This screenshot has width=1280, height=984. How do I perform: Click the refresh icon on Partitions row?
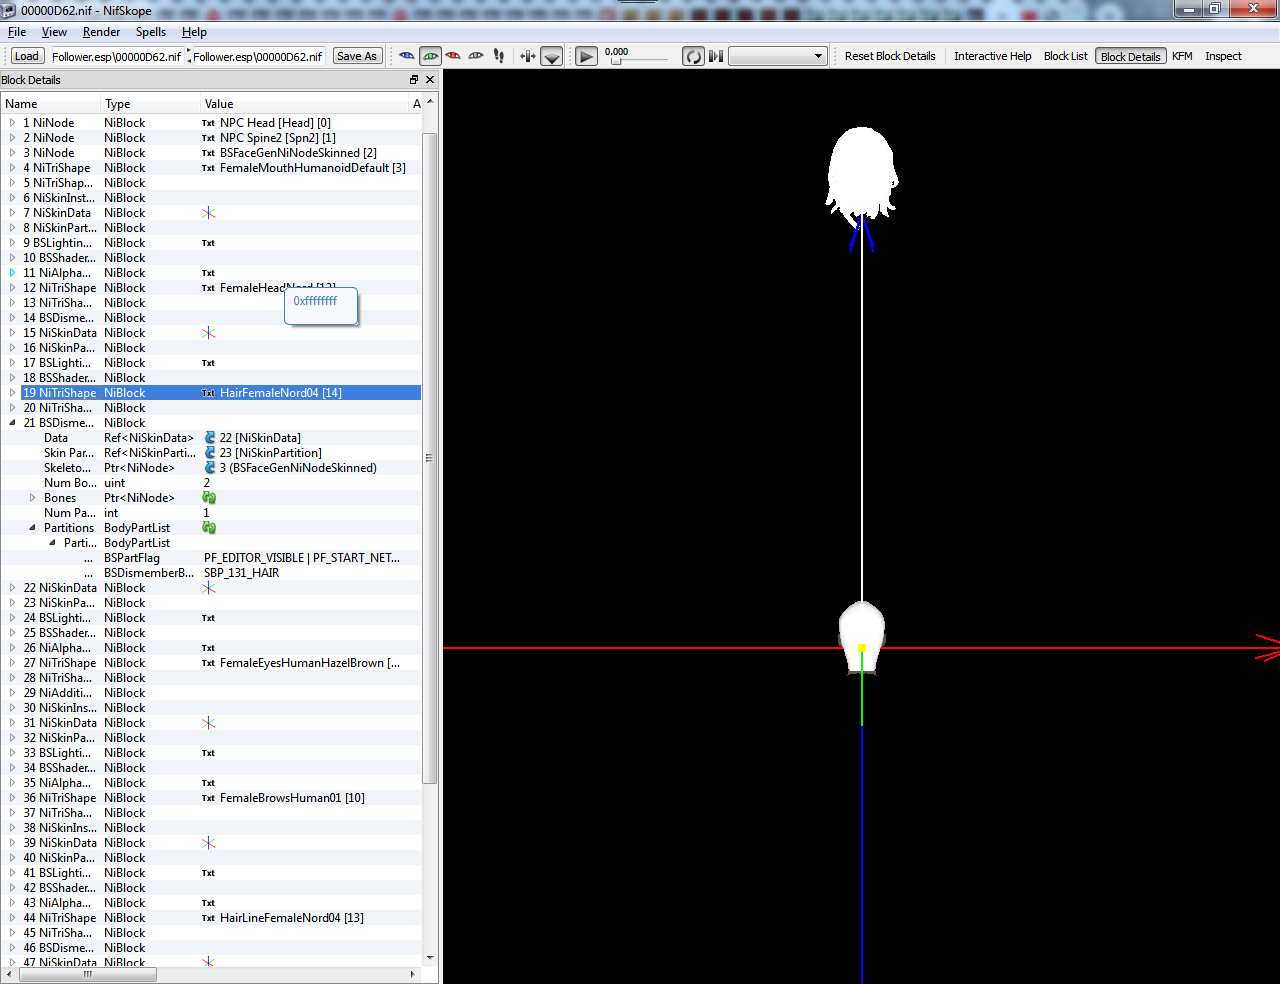point(209,528)
